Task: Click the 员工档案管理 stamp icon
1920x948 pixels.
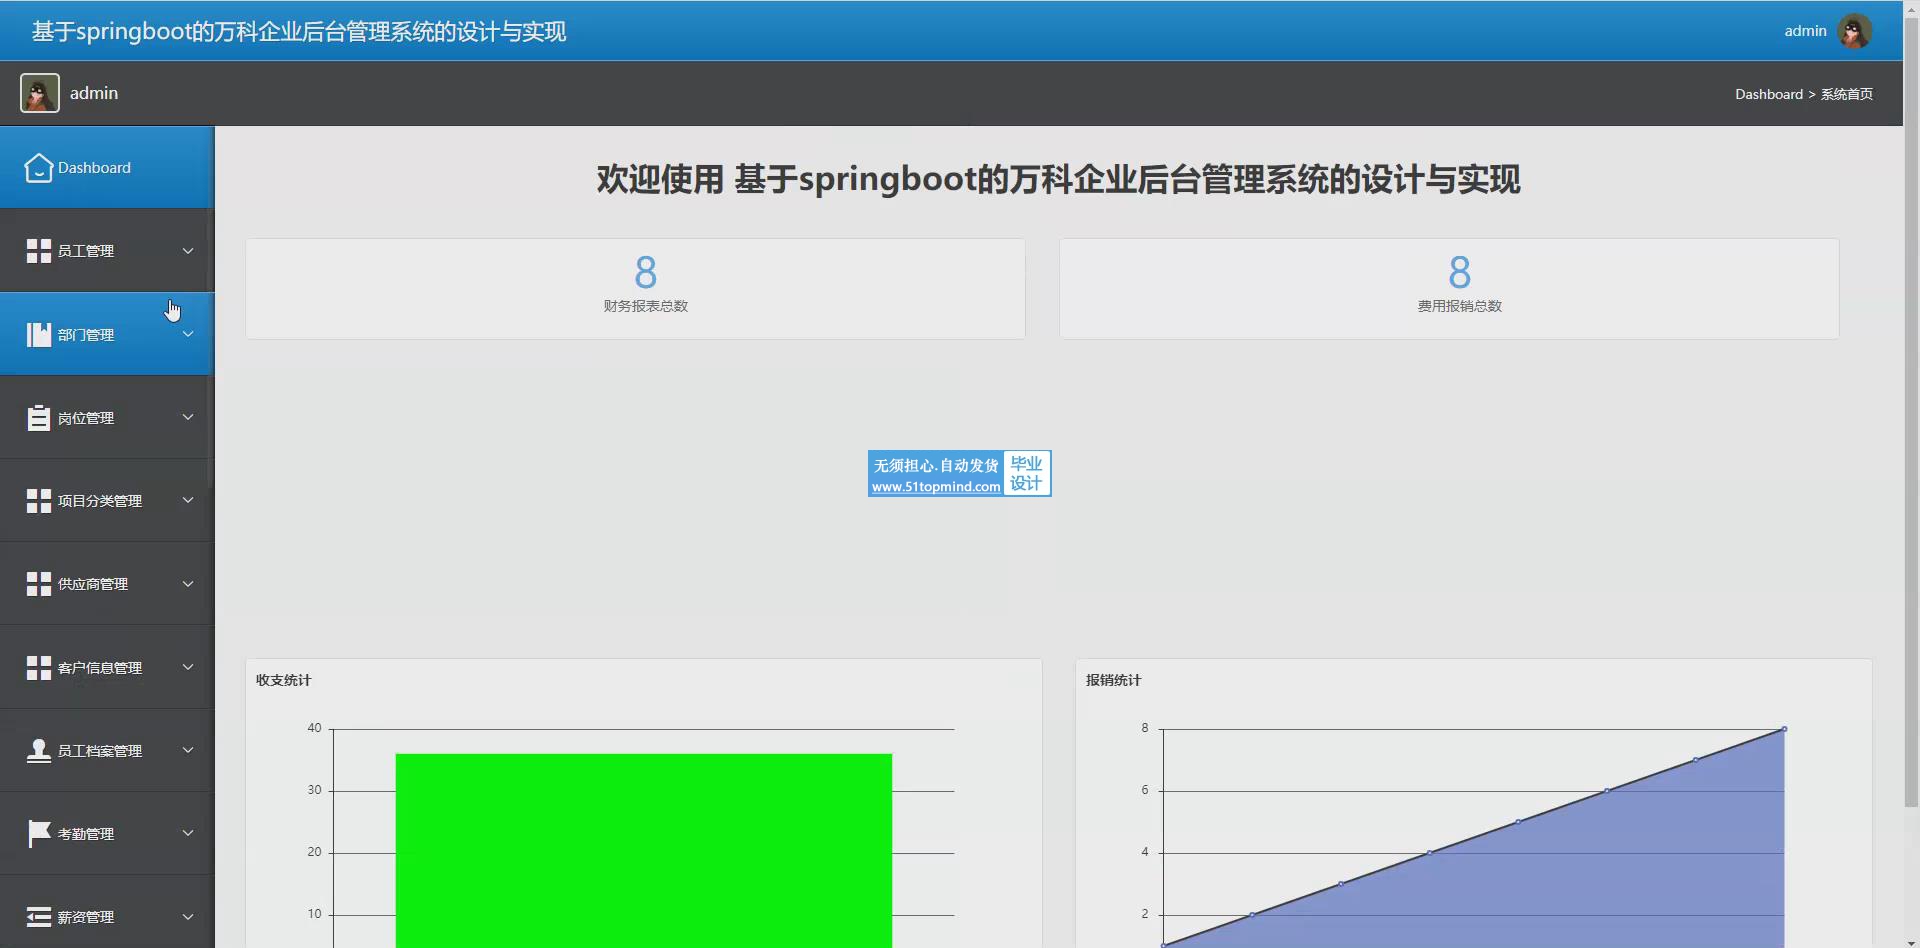Action: click(39, 751)
